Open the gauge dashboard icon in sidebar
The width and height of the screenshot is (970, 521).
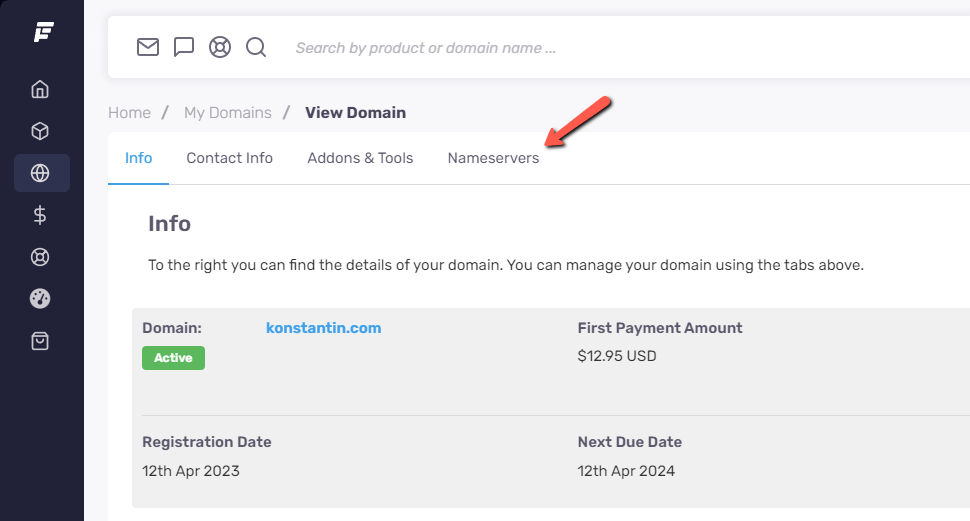(40, 299)
